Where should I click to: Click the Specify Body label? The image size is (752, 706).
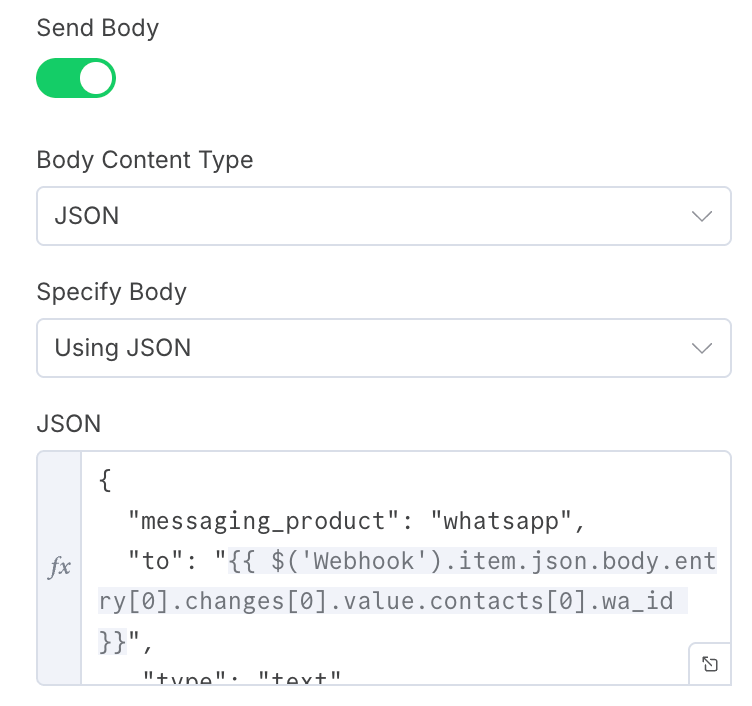click(x=112, y=292)
